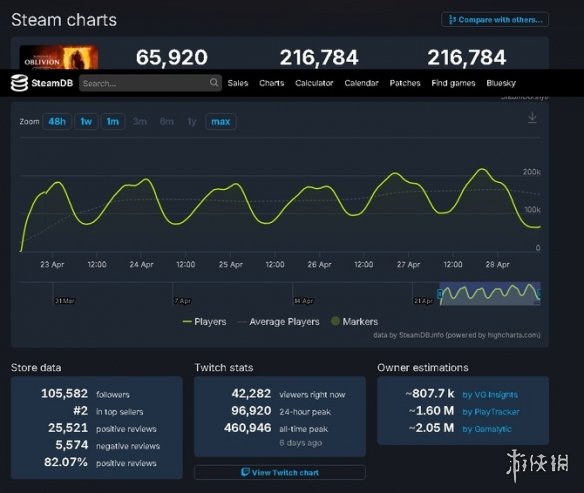This screenshot has width=584, height=493.
Task: Open the VG Insights estimate link
Action: coord(490,395)
